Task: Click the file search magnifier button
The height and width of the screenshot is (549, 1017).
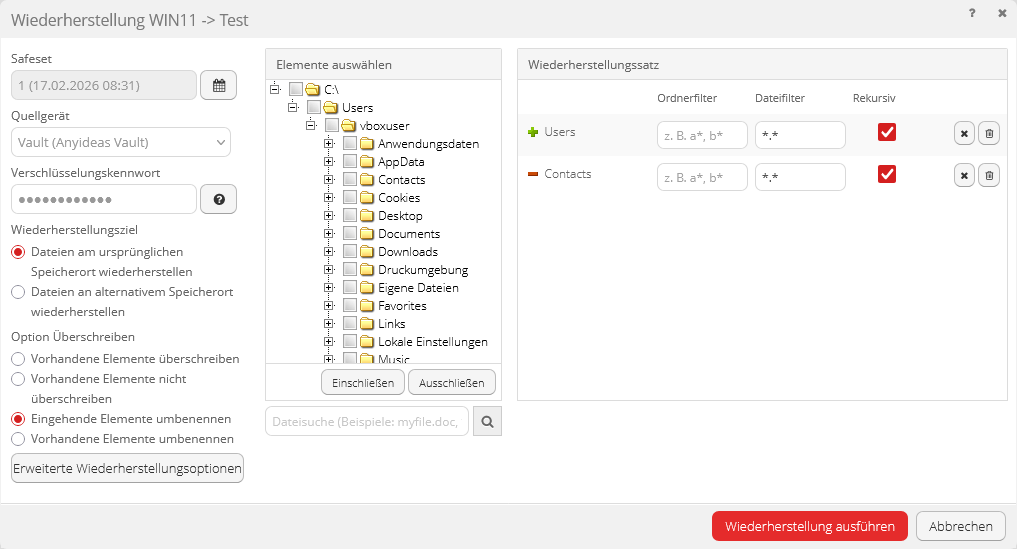Action: coord(487,422)
